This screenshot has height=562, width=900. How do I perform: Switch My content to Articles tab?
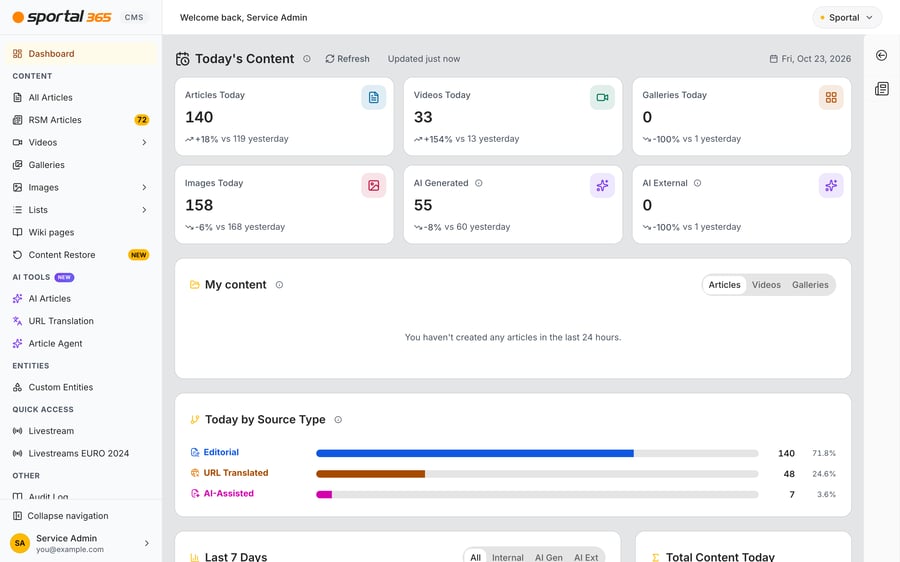pyautogui.click(x=724, y=285)
